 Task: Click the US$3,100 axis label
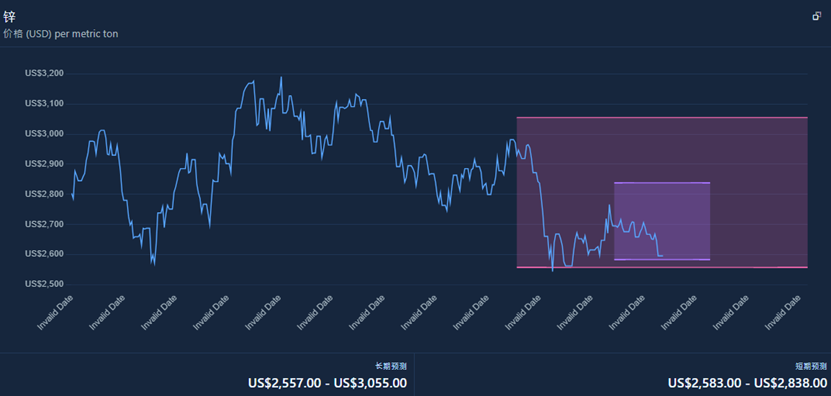coord(45,103)
